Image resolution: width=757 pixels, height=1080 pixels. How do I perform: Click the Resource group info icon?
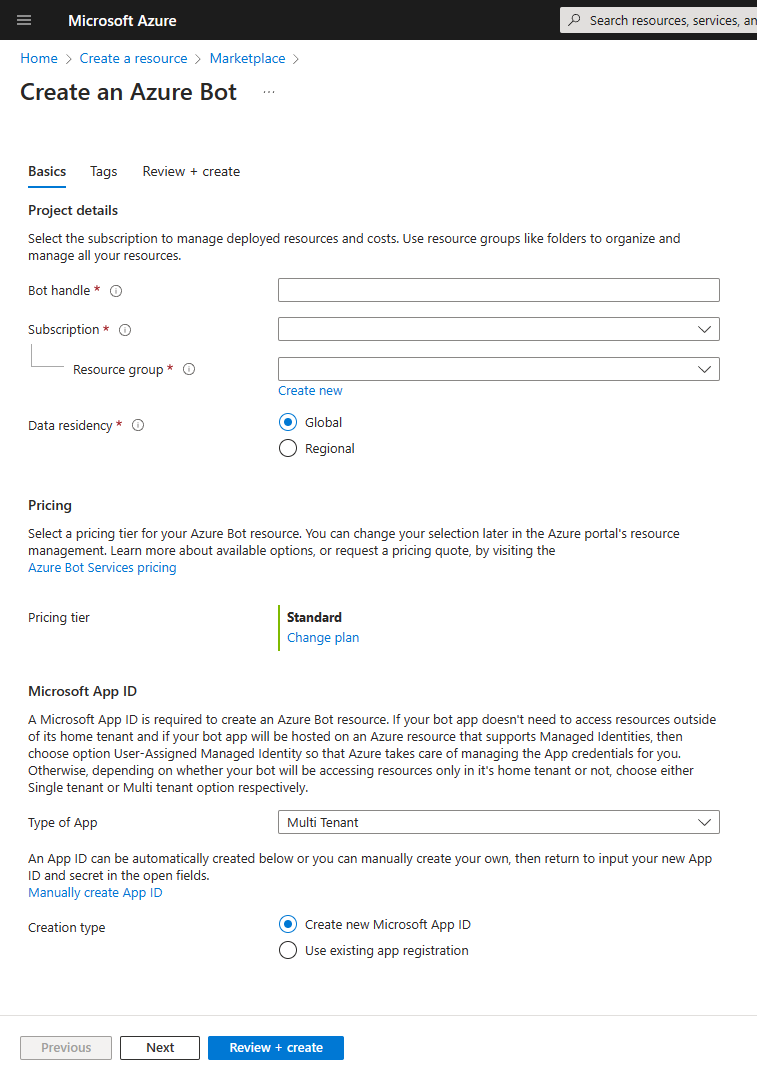pos(189,369)
